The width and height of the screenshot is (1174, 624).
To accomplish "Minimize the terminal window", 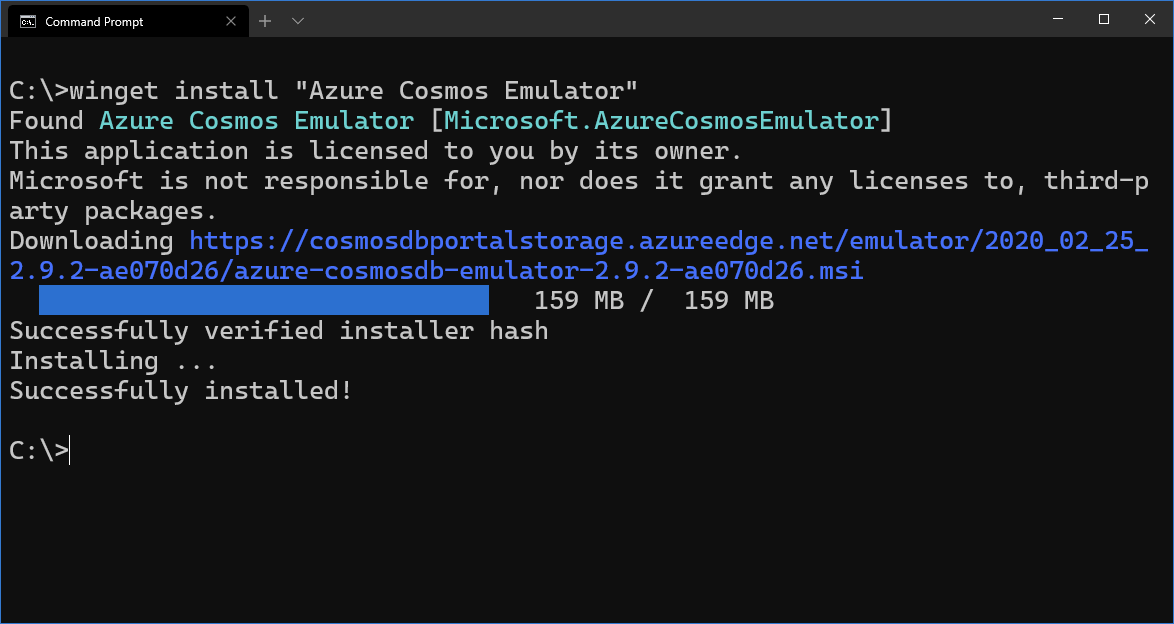I will pos(1058,19).
